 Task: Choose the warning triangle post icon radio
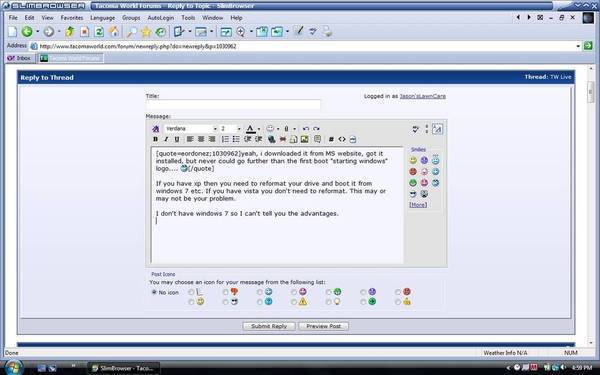click(293, 302)
